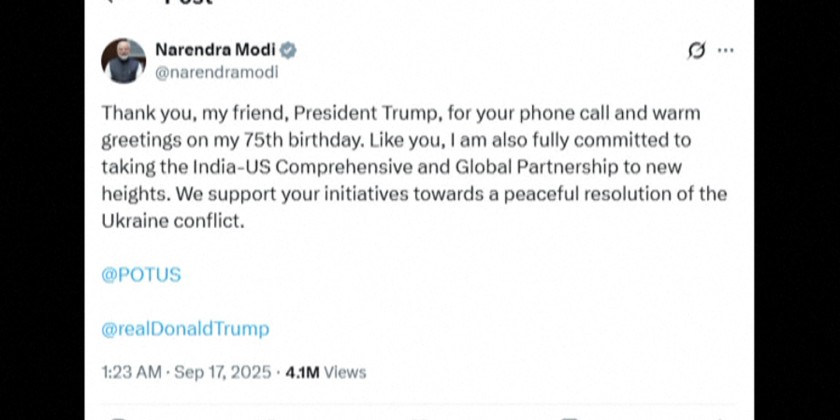Follow the @POTUS mention link

click(x=141, y=275)
